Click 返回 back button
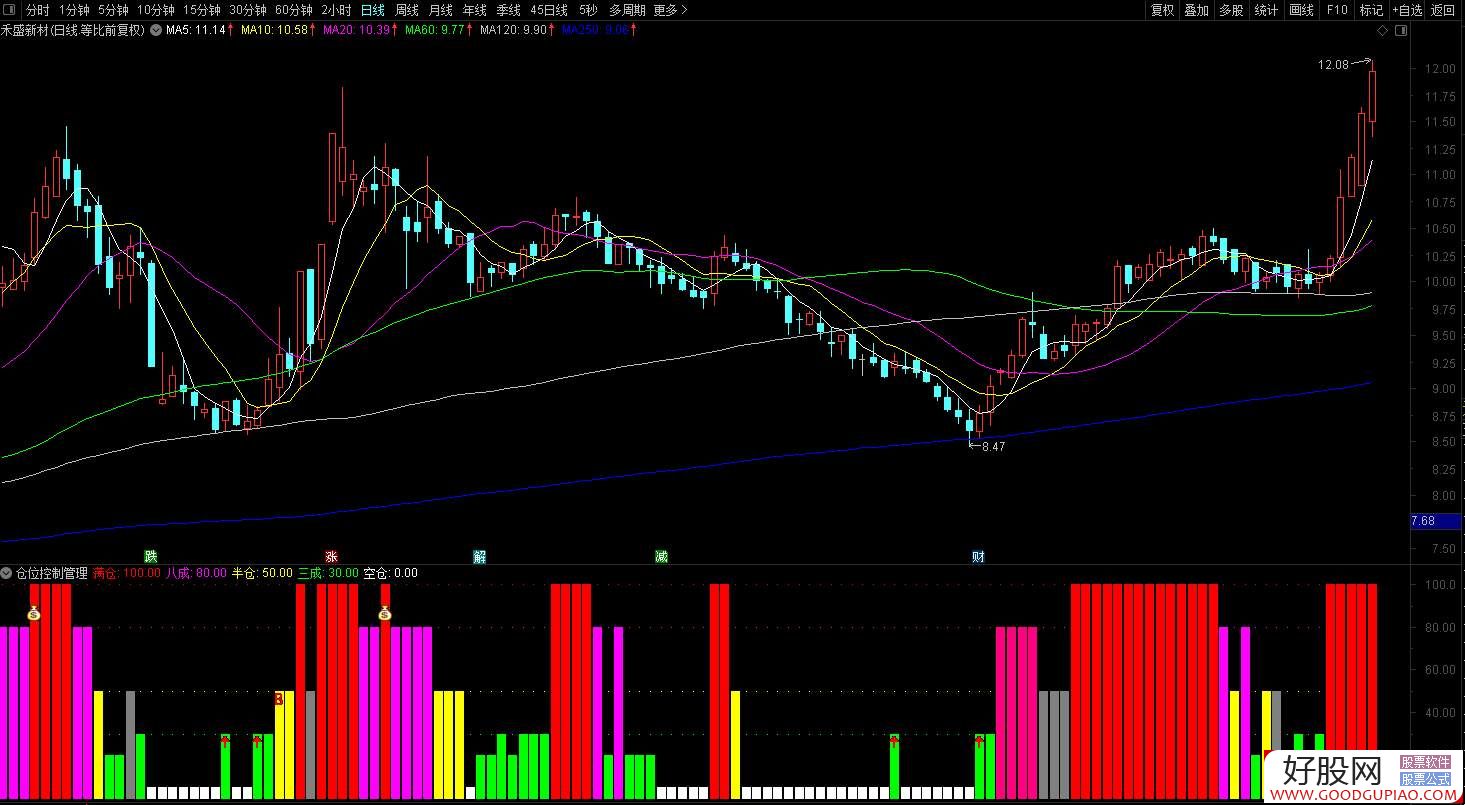 tap(1443, 10)
